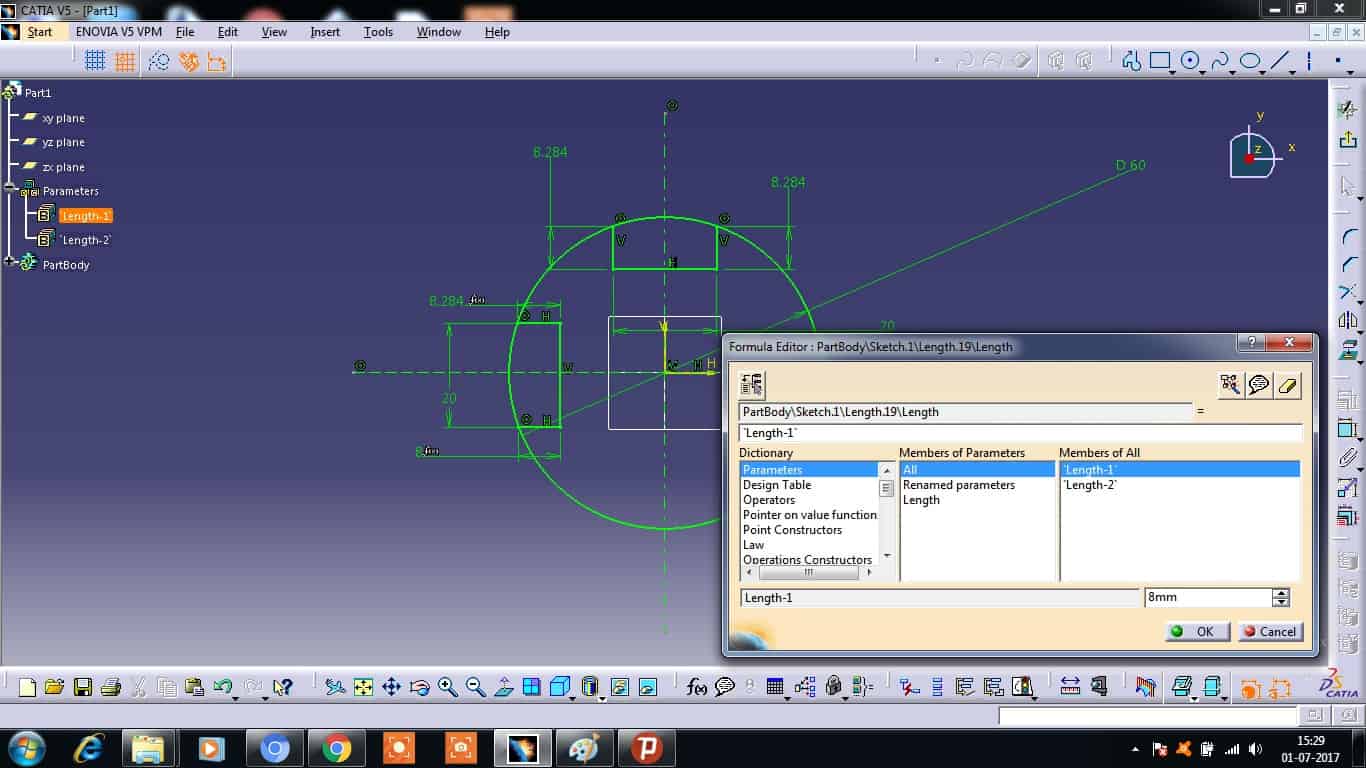Open the Window menu

tap(439, 32)
